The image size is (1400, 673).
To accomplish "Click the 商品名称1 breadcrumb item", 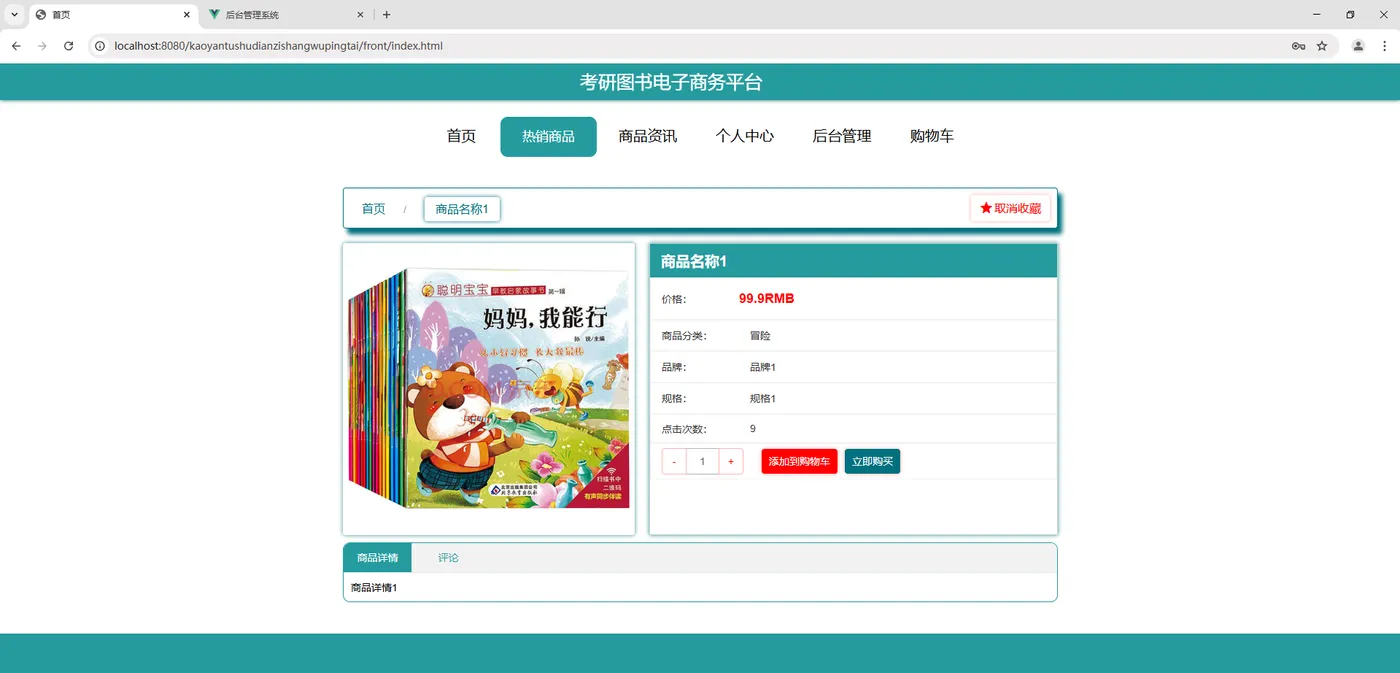I will coord(462,209).
